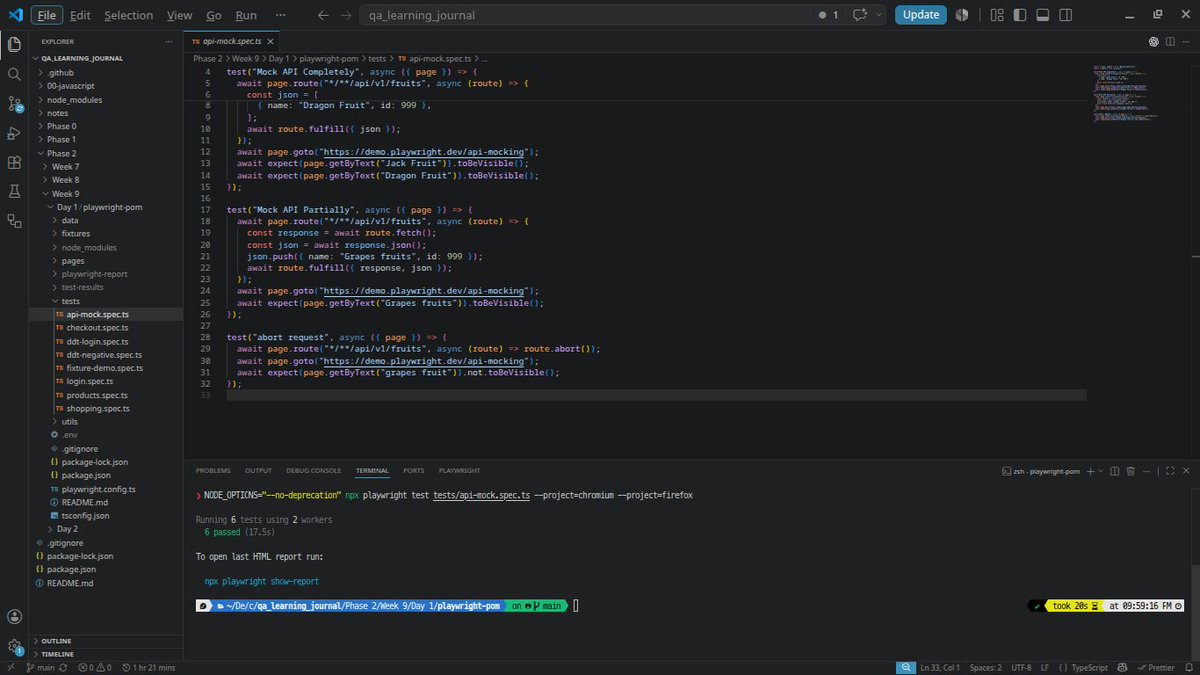
Task: Click Prettier in status bar
Action: pyautogui.click(x=1155, y=667)
